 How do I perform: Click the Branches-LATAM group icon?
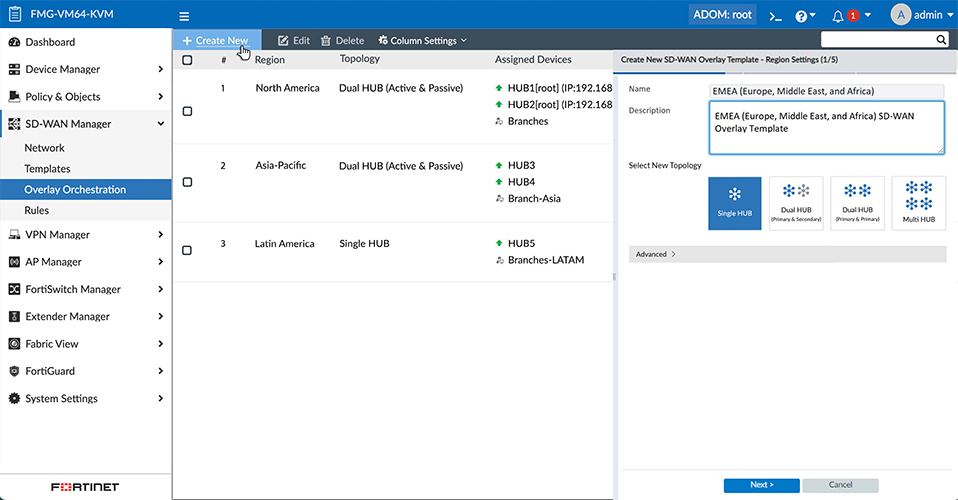(x=499, y=260)
